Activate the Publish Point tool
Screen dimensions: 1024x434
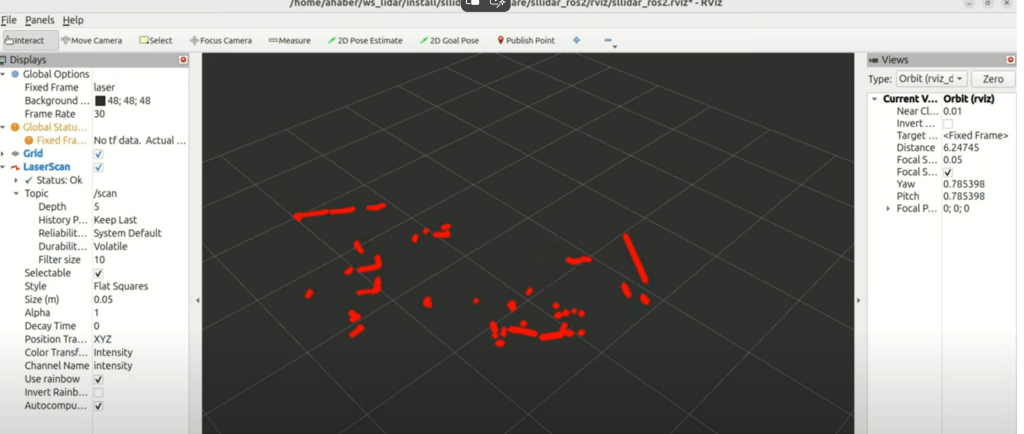pyautogui.click(x=526, y=41)
